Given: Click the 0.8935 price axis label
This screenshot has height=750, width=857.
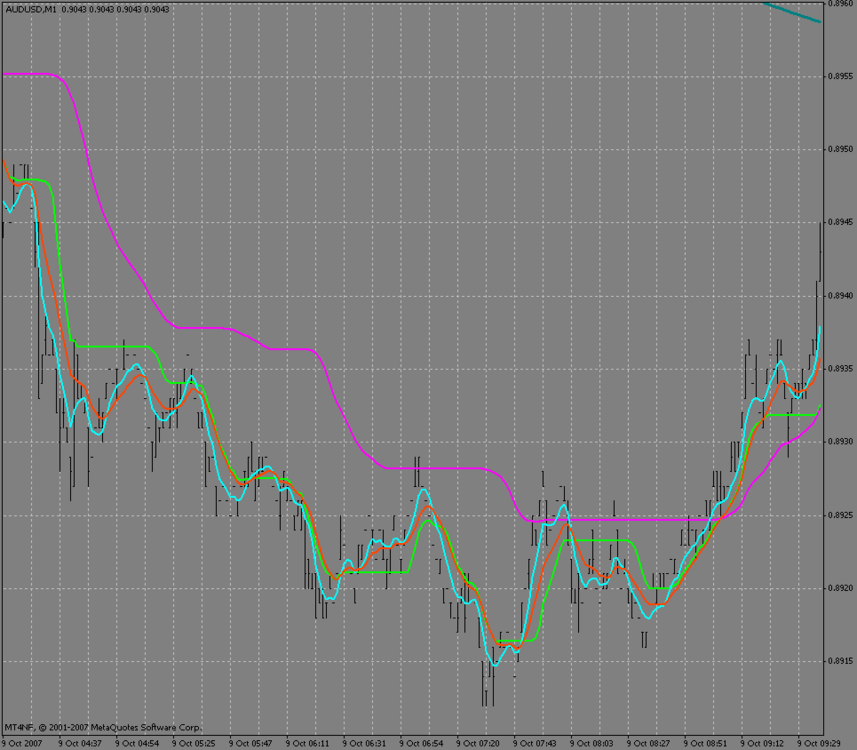Looking at the screenshot, I should pos(840,369).
